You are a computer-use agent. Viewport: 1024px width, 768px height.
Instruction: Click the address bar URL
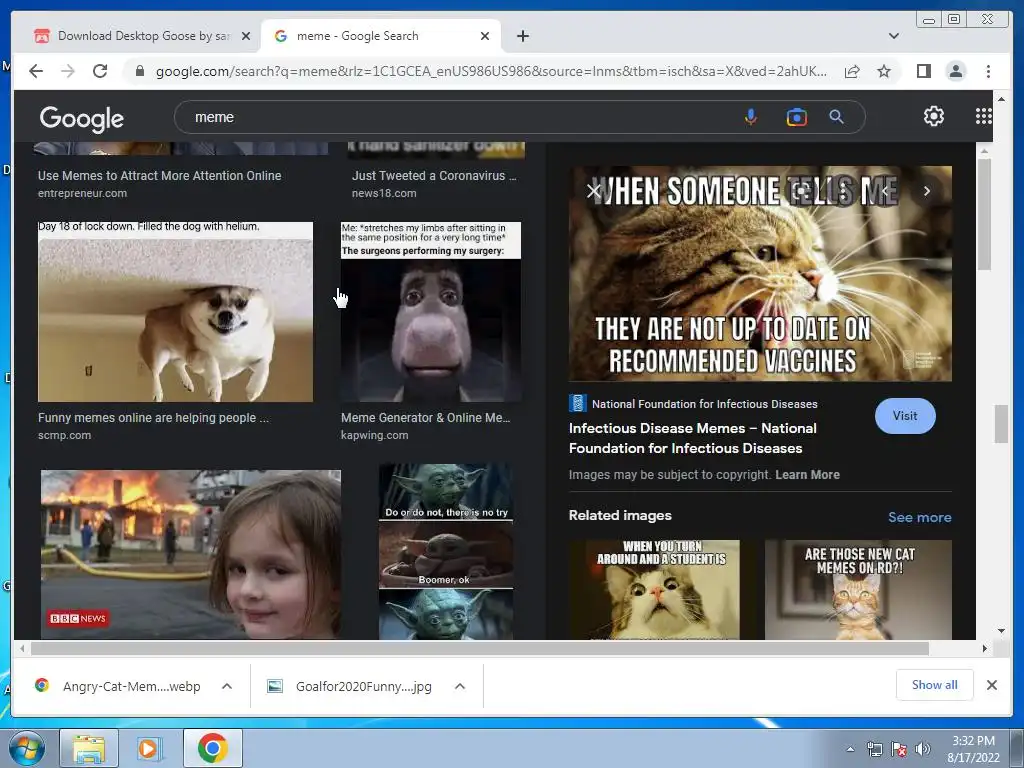(x=491, y=71)
